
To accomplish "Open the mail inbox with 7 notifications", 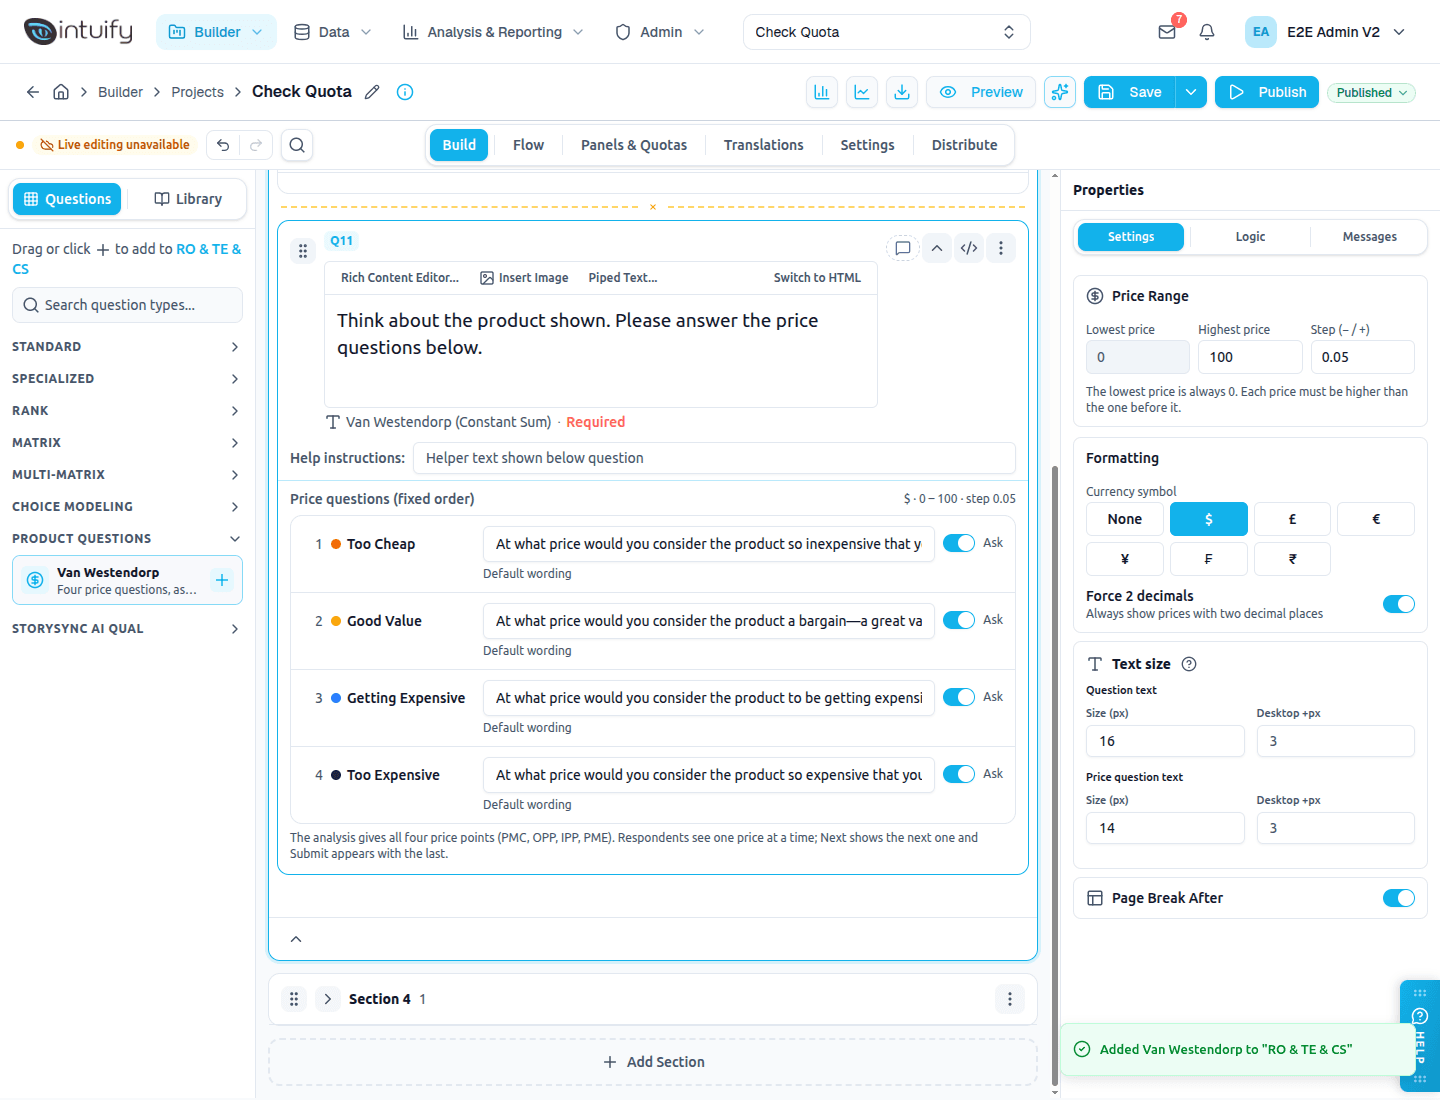I will coord(1167,32).
